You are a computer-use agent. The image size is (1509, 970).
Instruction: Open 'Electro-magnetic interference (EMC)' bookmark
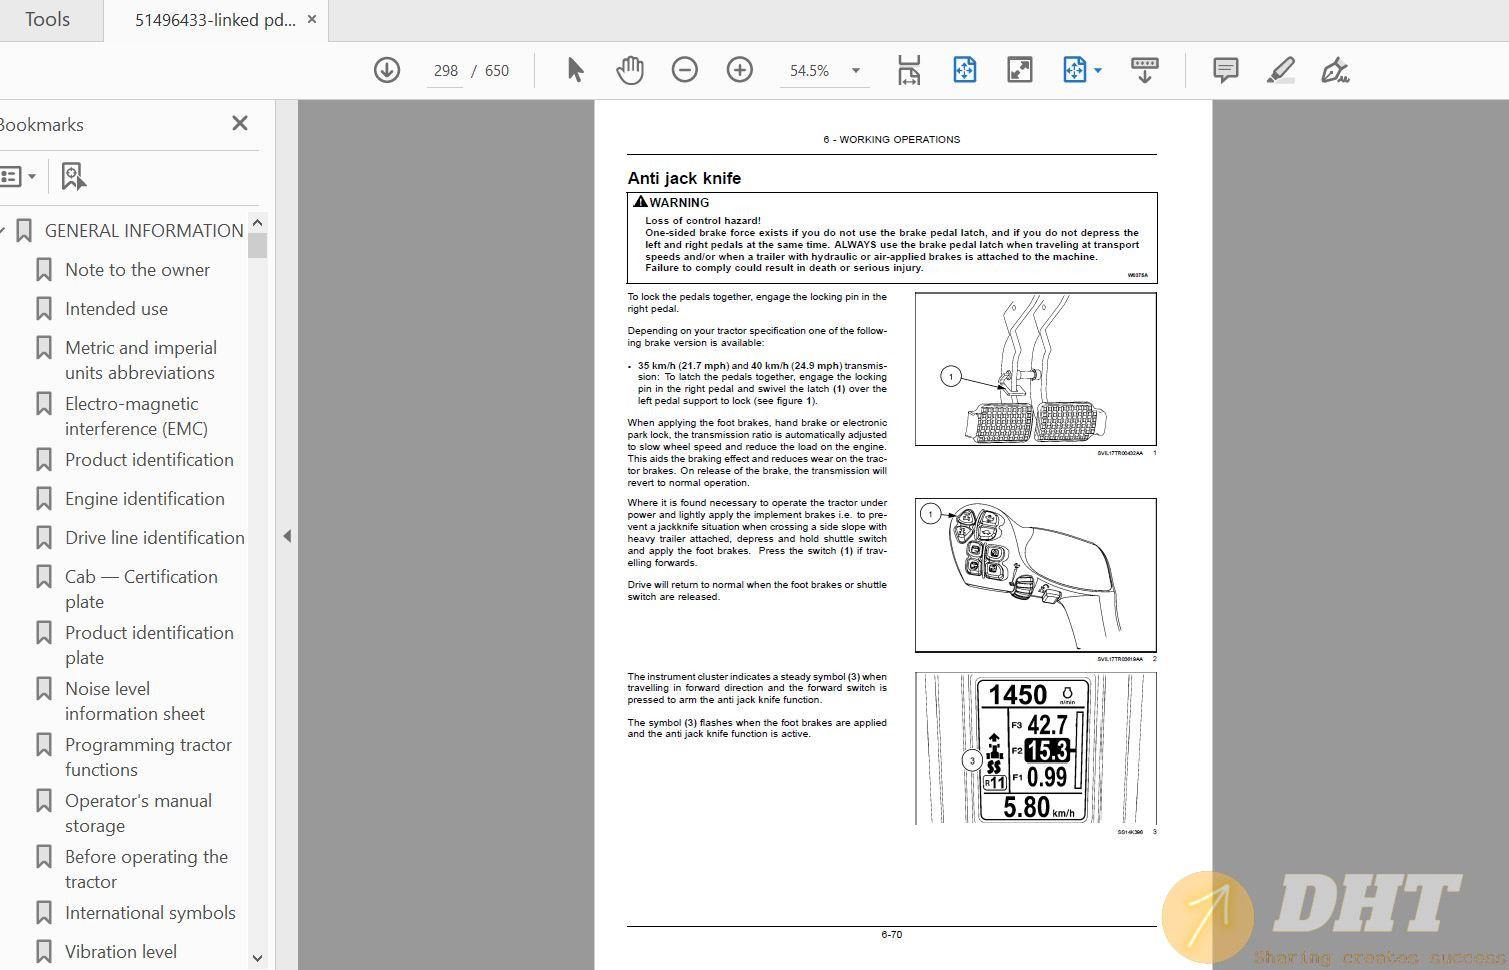click(x=136, y=416)
